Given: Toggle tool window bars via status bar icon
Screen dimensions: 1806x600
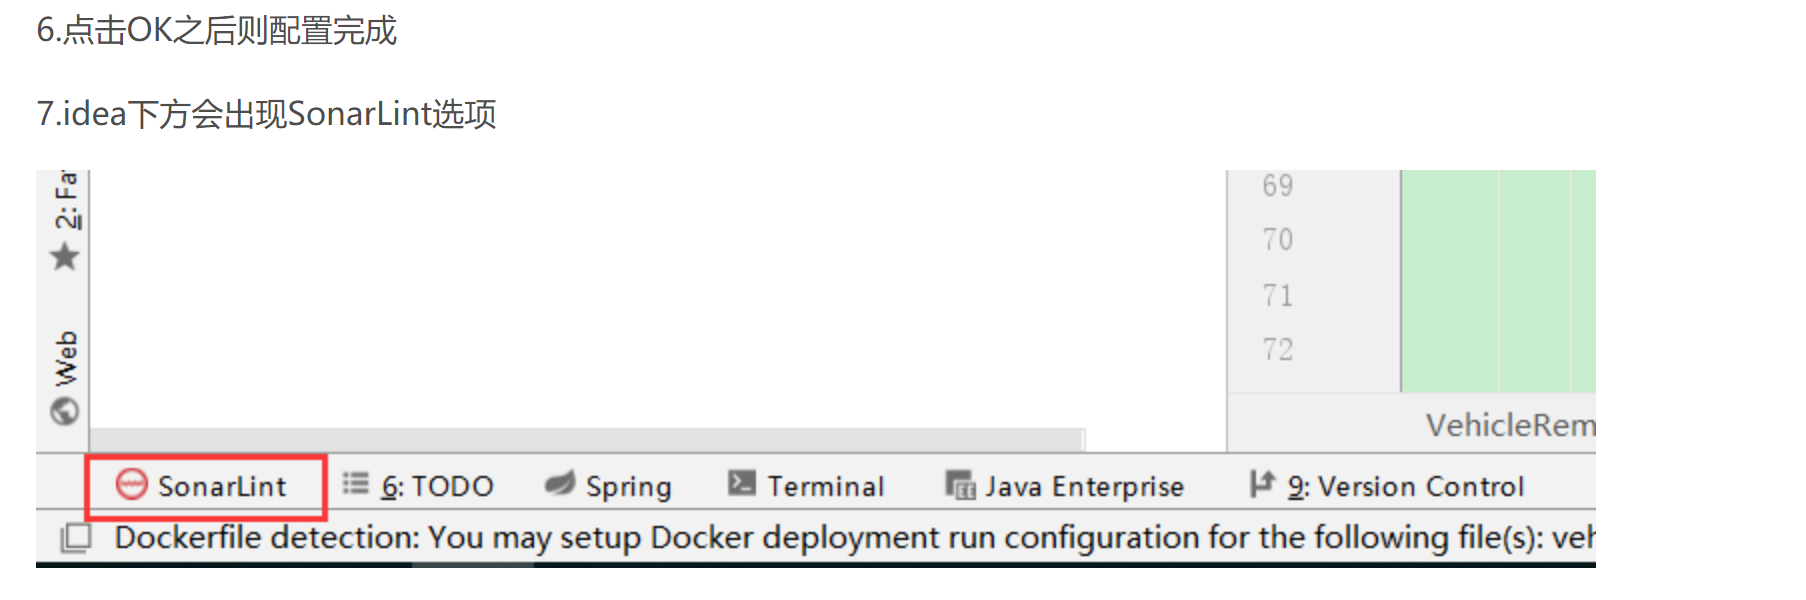Looking at the screenshot, I should click(x=75, y=538).
